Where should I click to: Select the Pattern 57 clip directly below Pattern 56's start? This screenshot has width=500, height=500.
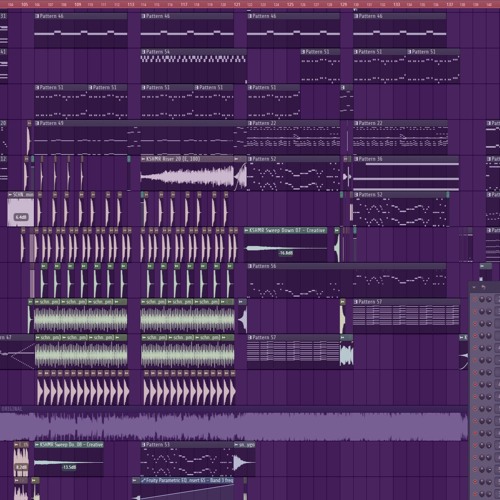click(293, 352)
